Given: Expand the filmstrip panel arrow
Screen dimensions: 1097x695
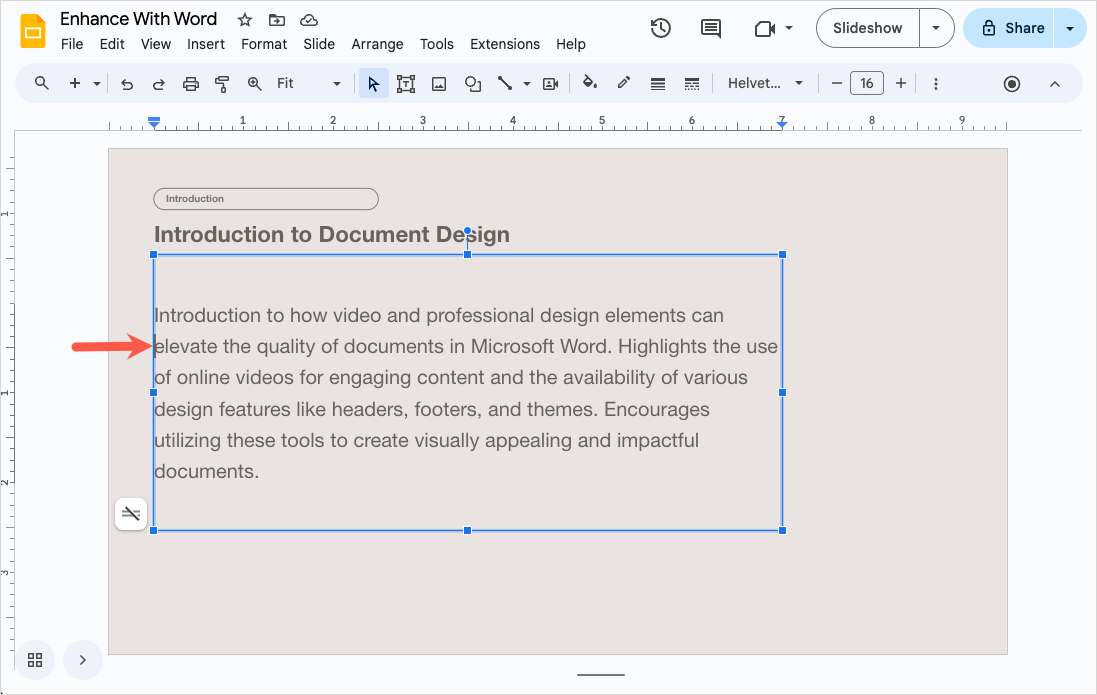Looking at the screenshot, I should [83, 660].
